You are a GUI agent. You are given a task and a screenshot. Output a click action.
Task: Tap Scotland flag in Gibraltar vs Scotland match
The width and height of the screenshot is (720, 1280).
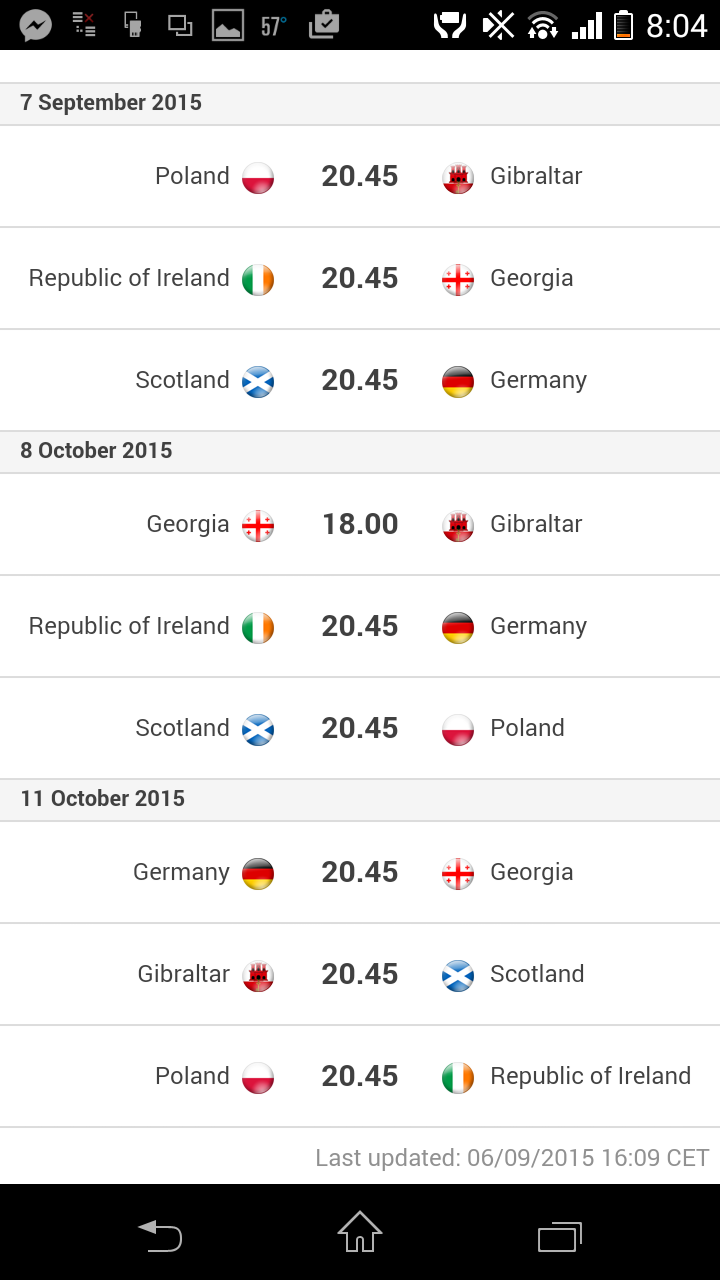tap(458, 975)
